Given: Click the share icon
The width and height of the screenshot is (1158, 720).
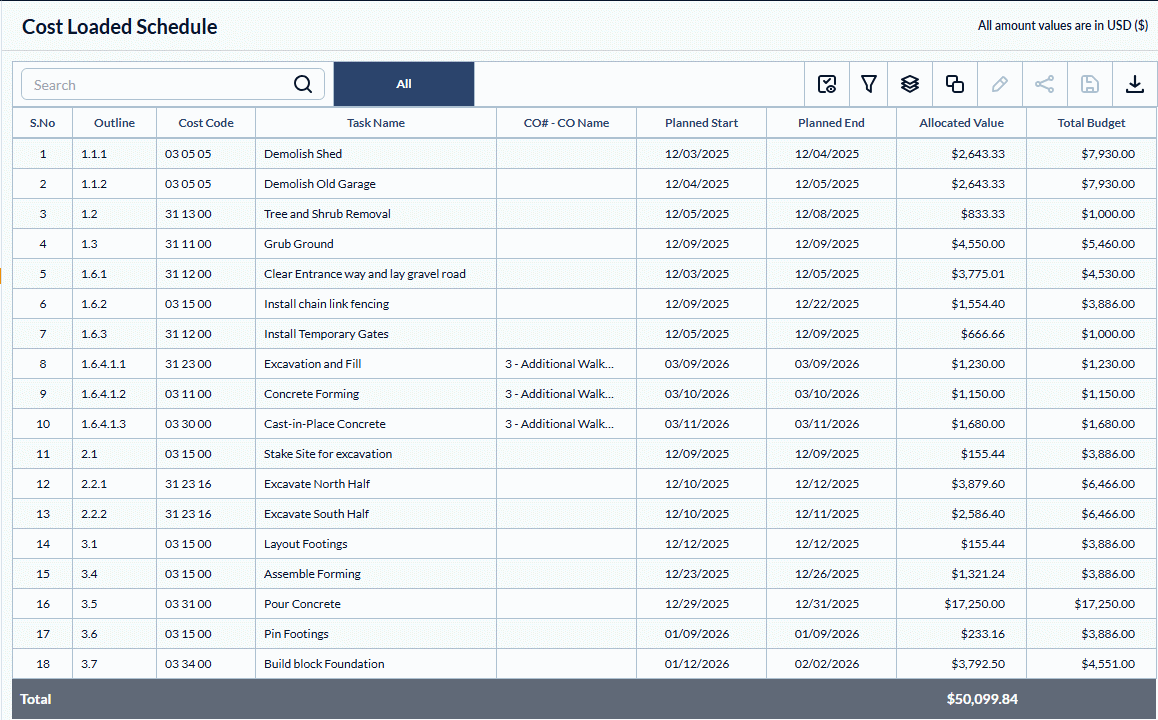Looking at the screenshot, I should click(1044, 84).
